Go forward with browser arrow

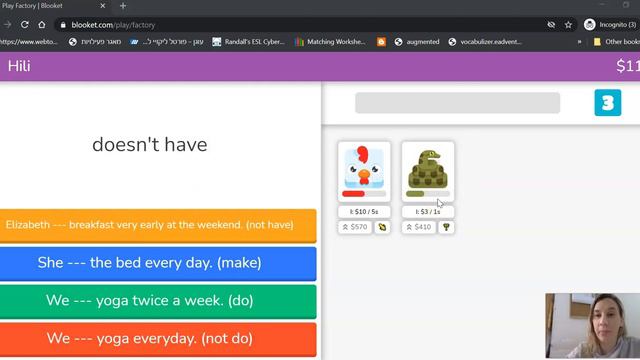[7, 25]
